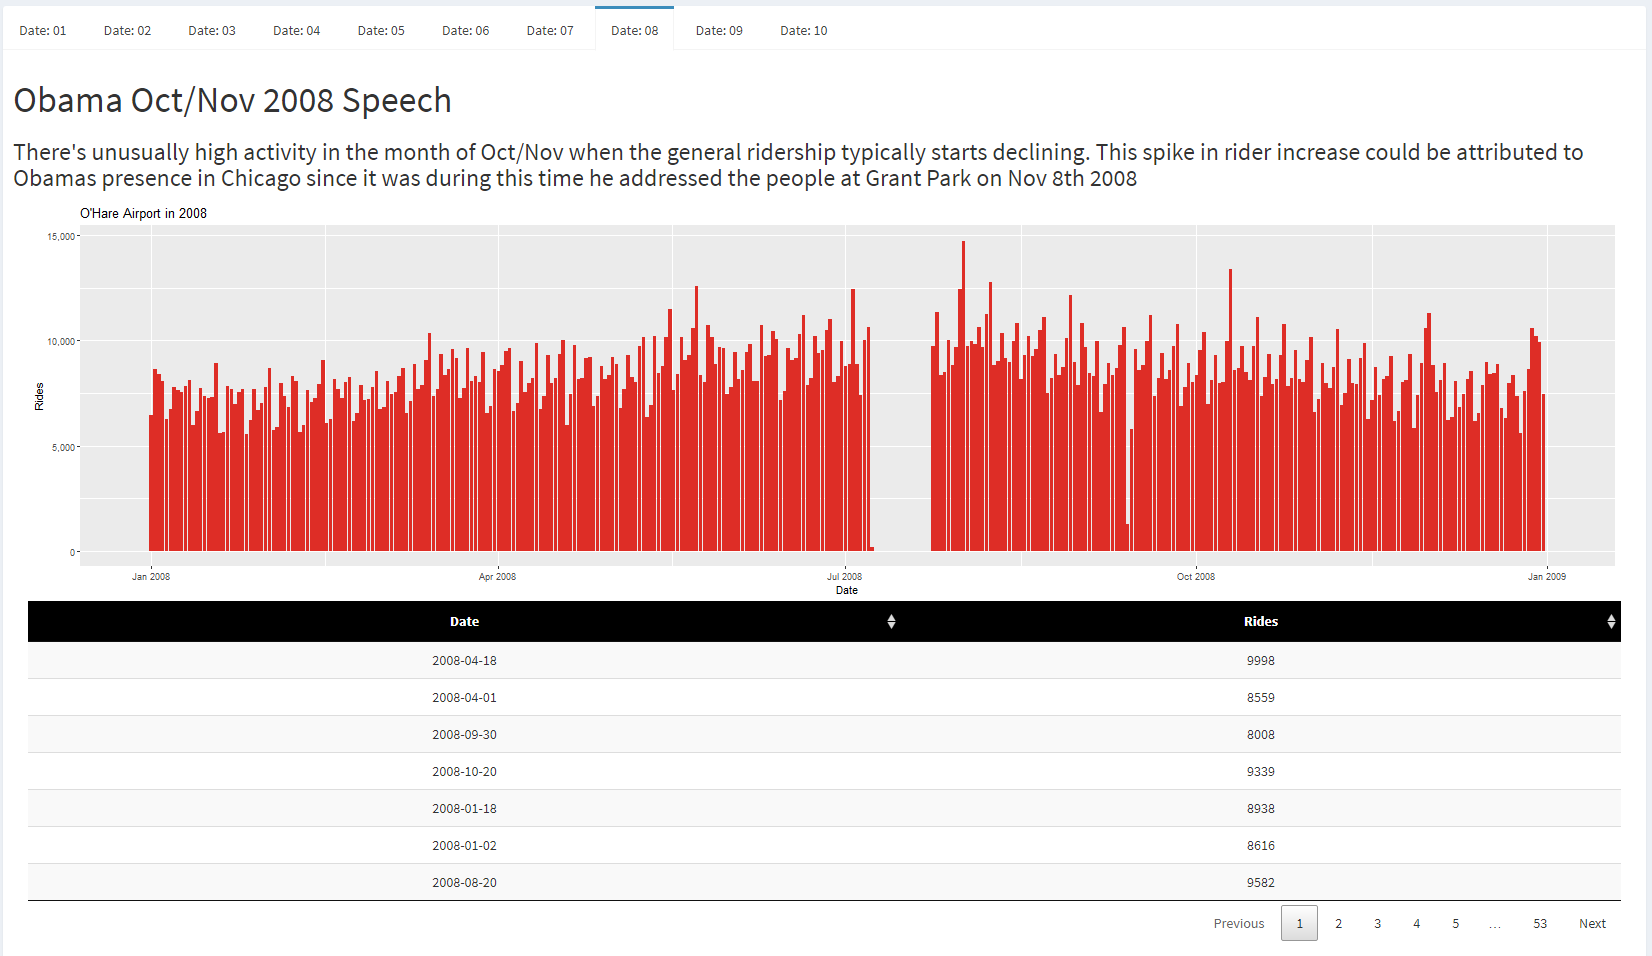The width and height of the screenshot is (1652, 956).
Task: Click the Jul 2008 x-axis label
Action: 845,577
